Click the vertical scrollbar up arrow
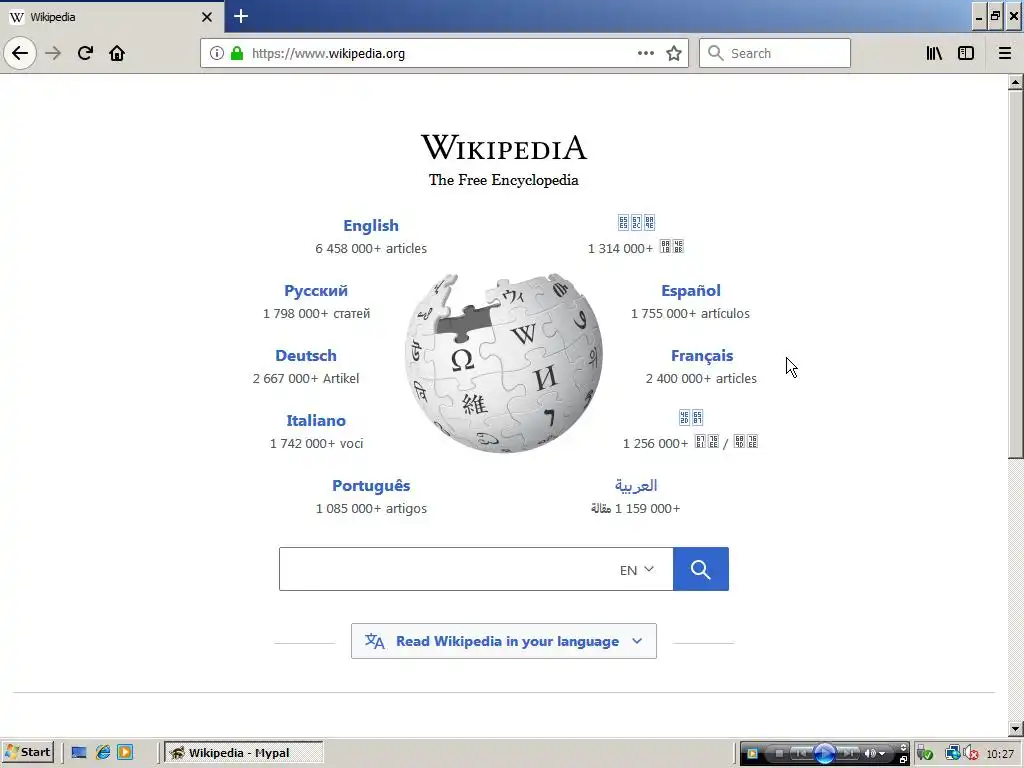Viewport: 1024px width, 768px height. [1015, 82]
